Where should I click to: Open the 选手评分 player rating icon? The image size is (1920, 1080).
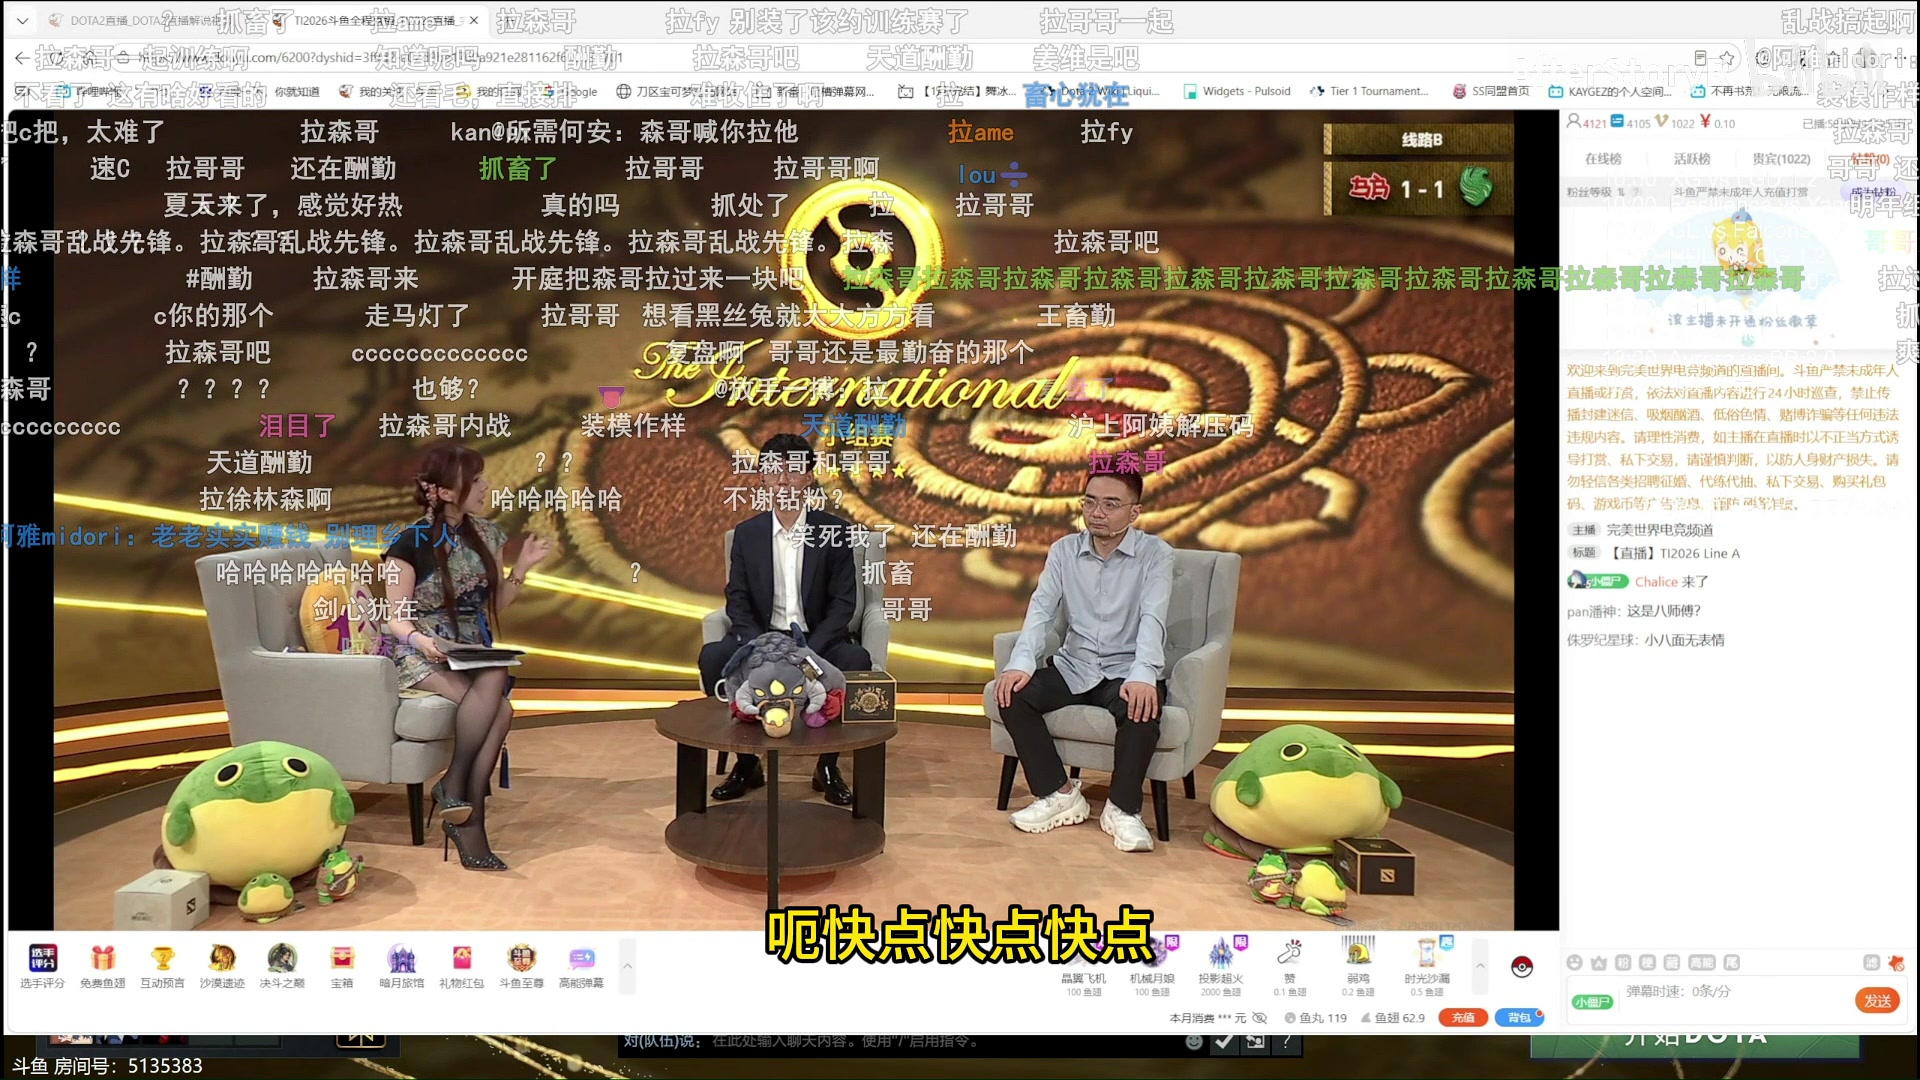pyautogui.click(x=42, y=966)
